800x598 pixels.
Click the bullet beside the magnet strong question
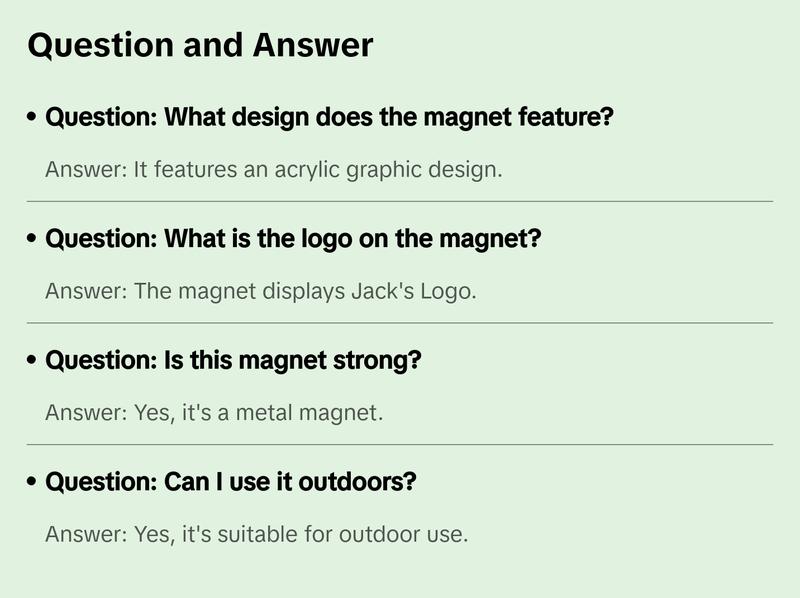[33, 361]
